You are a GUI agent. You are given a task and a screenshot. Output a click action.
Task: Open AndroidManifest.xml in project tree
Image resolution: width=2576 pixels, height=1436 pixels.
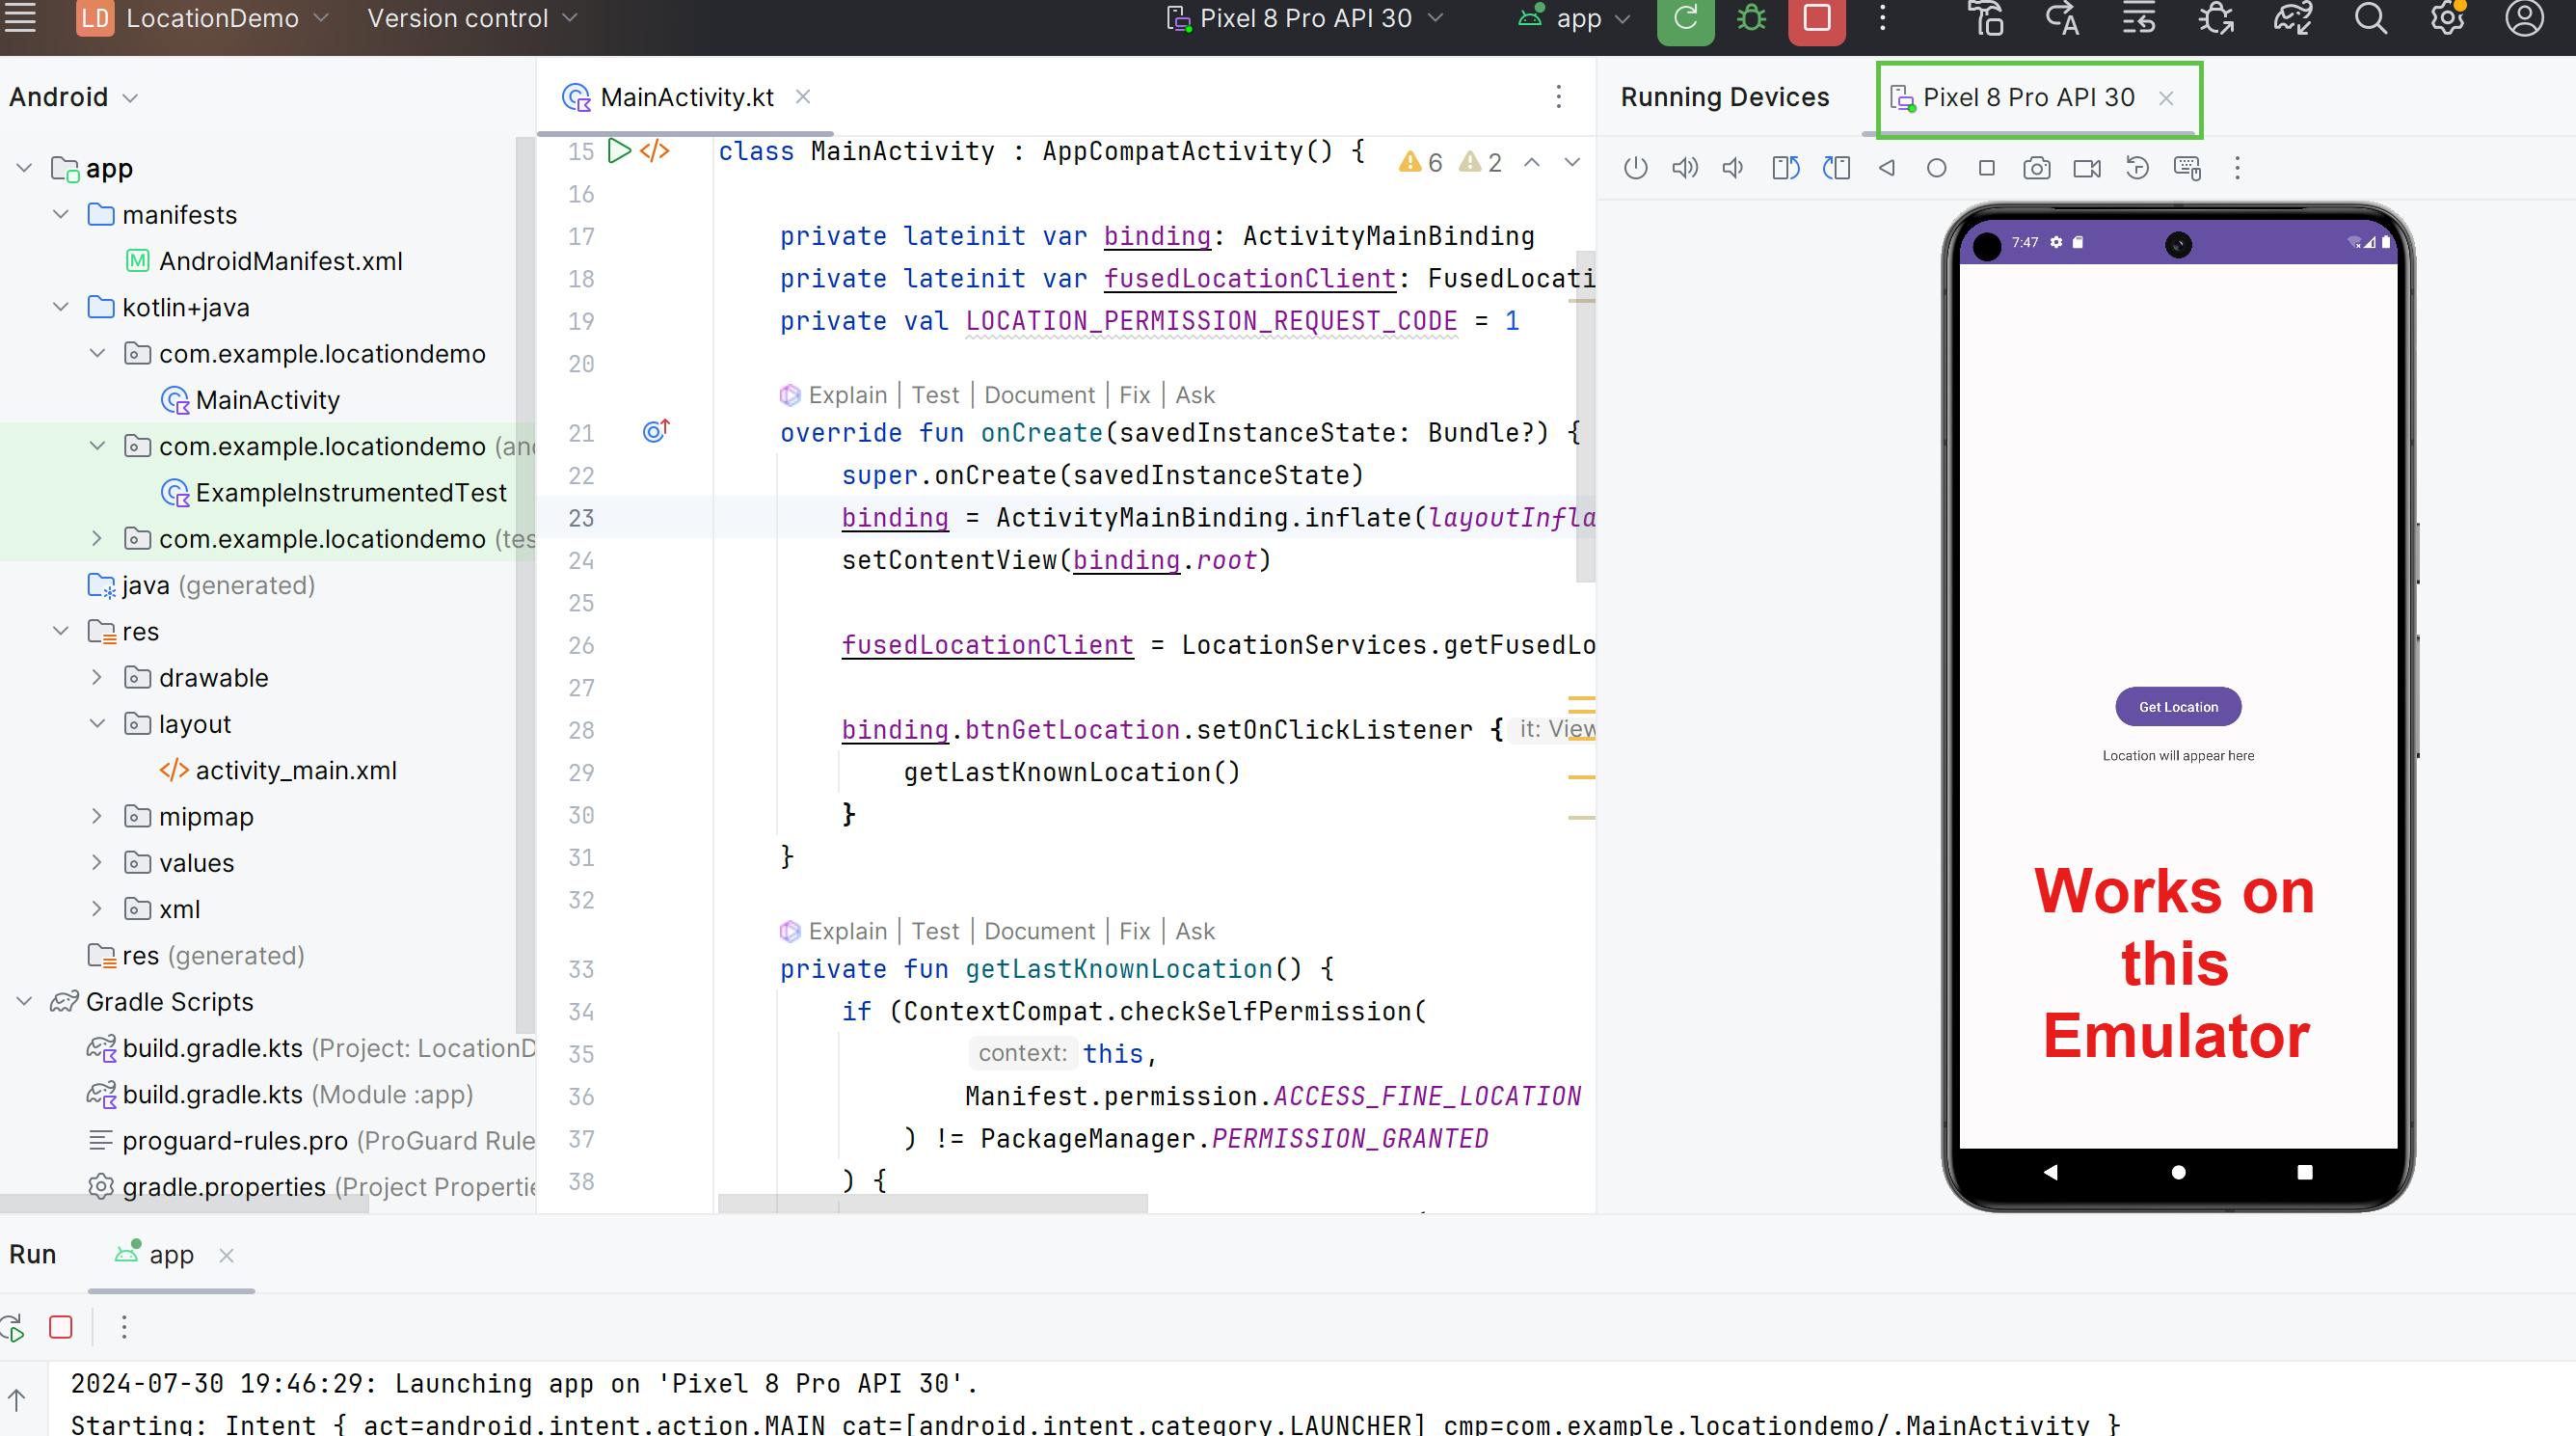point(264,261)
